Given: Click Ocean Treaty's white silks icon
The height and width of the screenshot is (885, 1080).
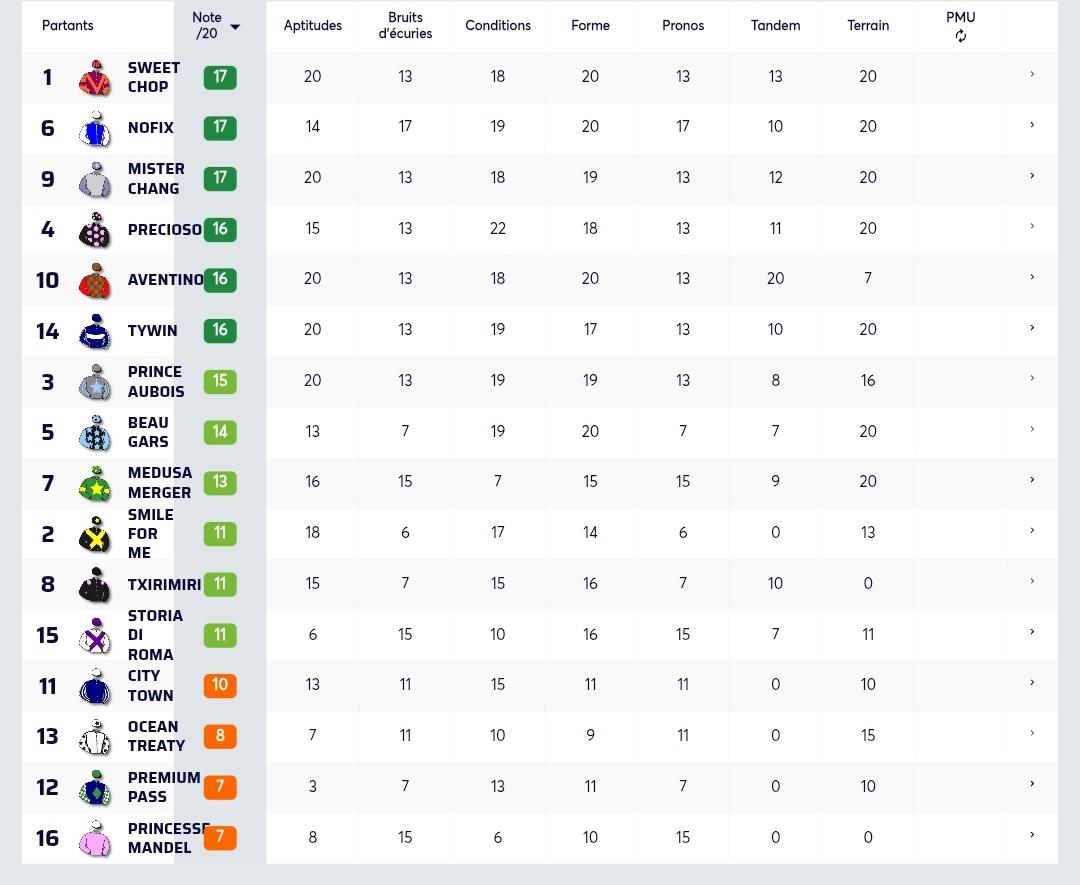Looking at the screenshot, I should [x=96, y=737].
